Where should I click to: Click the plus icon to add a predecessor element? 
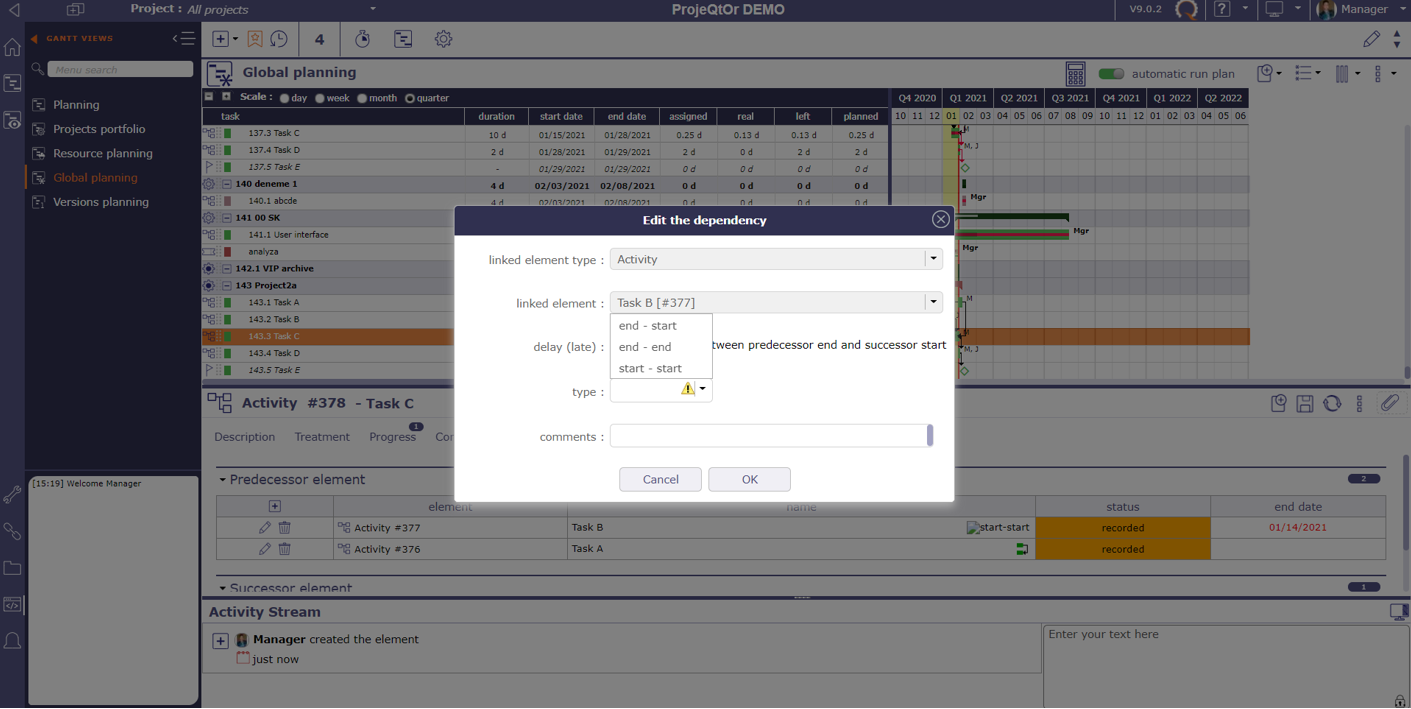275,506
